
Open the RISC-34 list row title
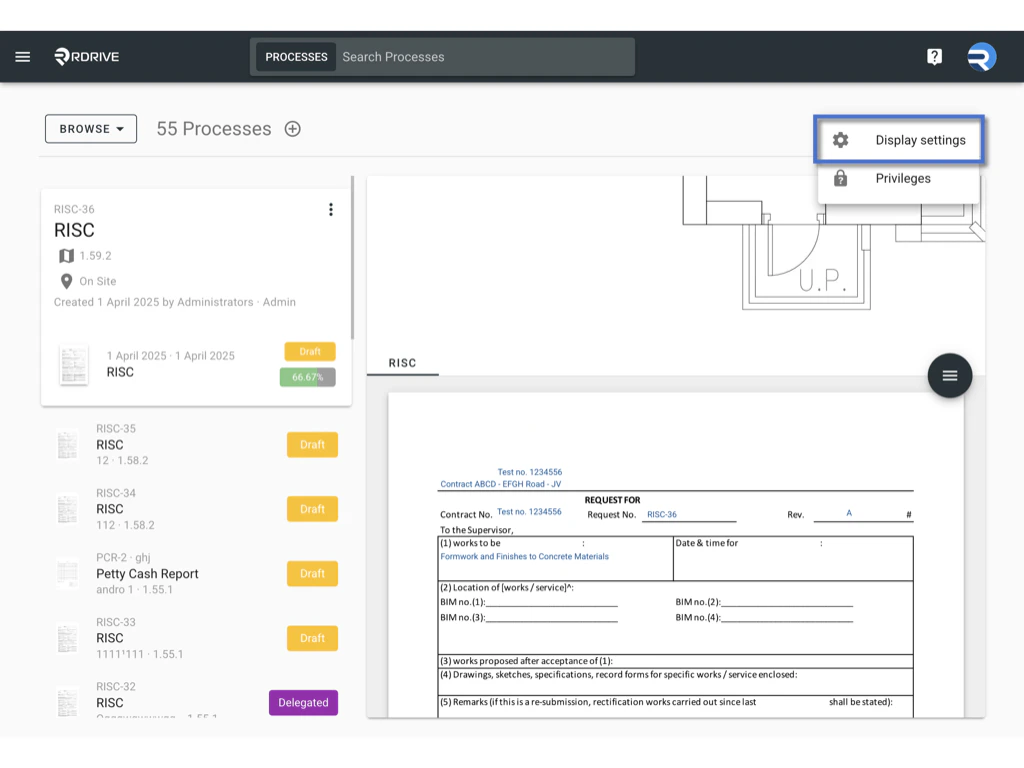110,509
